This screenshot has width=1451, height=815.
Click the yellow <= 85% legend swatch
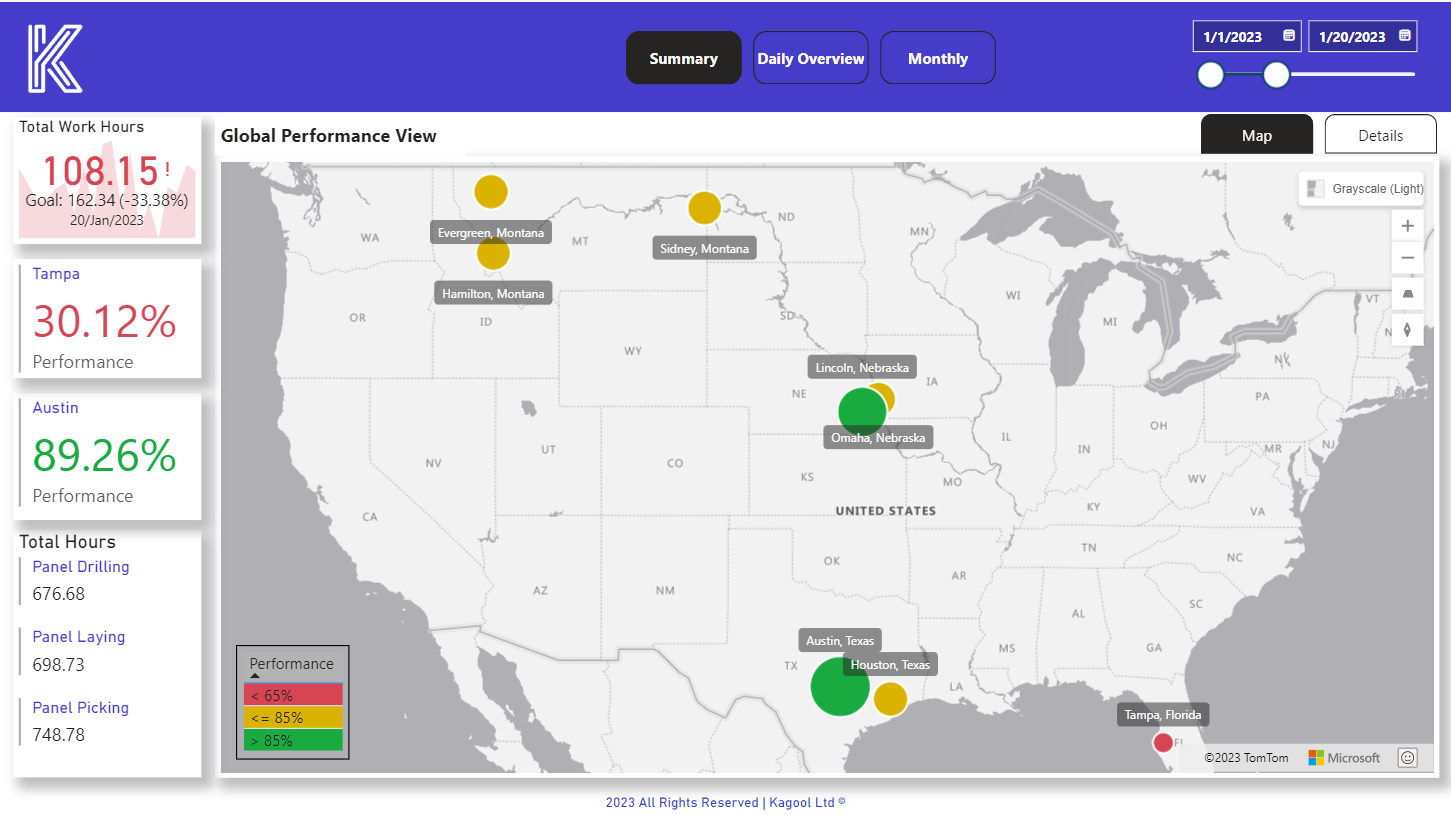[x=293, y=717]
